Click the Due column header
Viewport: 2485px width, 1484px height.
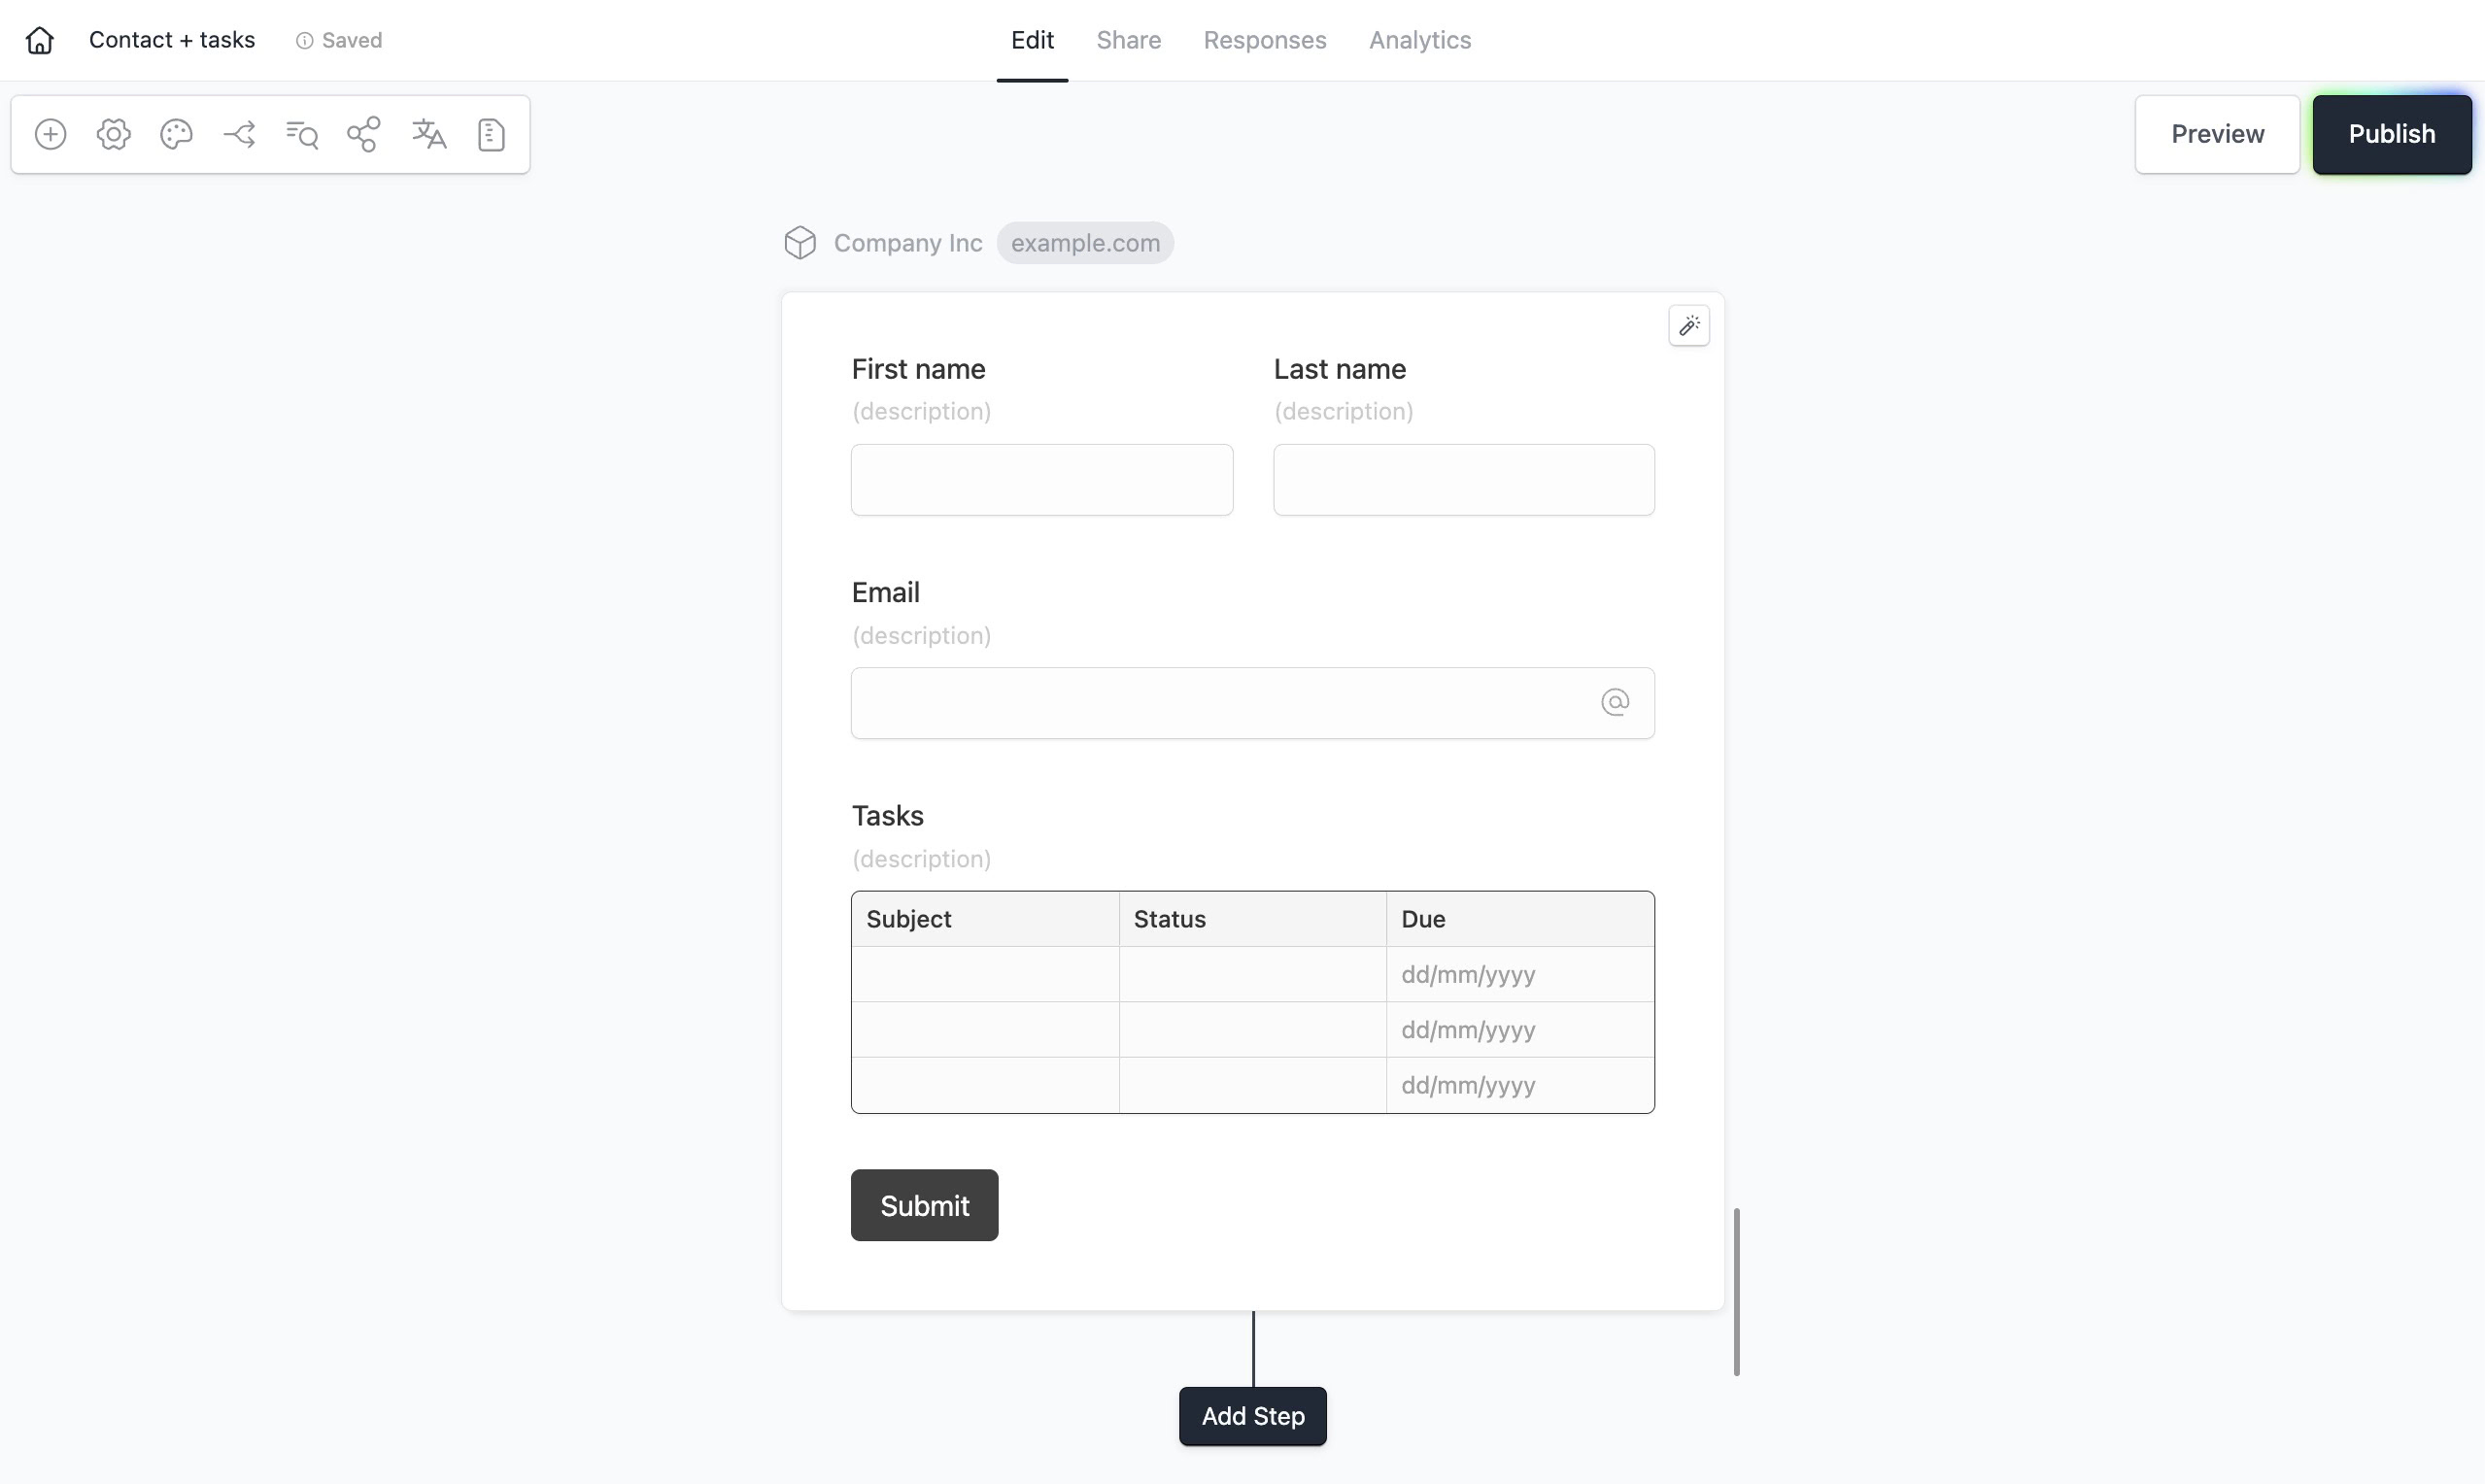[x=1520, y=918]
